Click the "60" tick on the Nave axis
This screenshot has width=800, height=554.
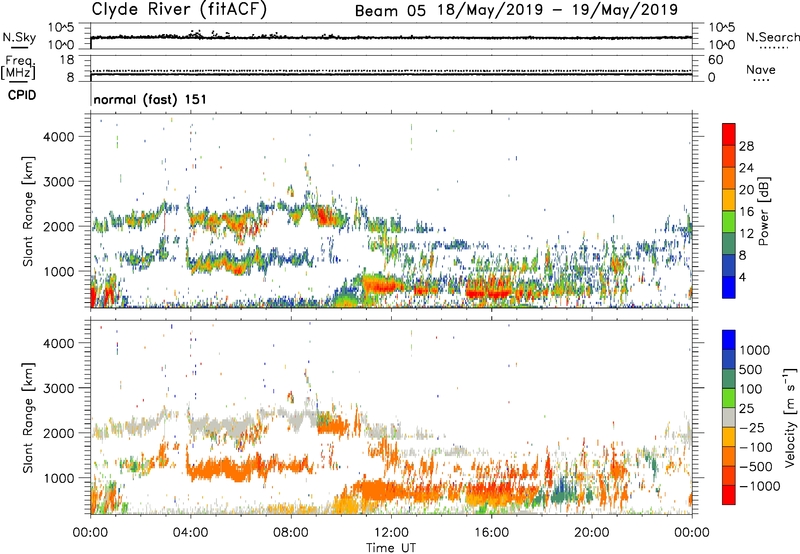point(715,60)
